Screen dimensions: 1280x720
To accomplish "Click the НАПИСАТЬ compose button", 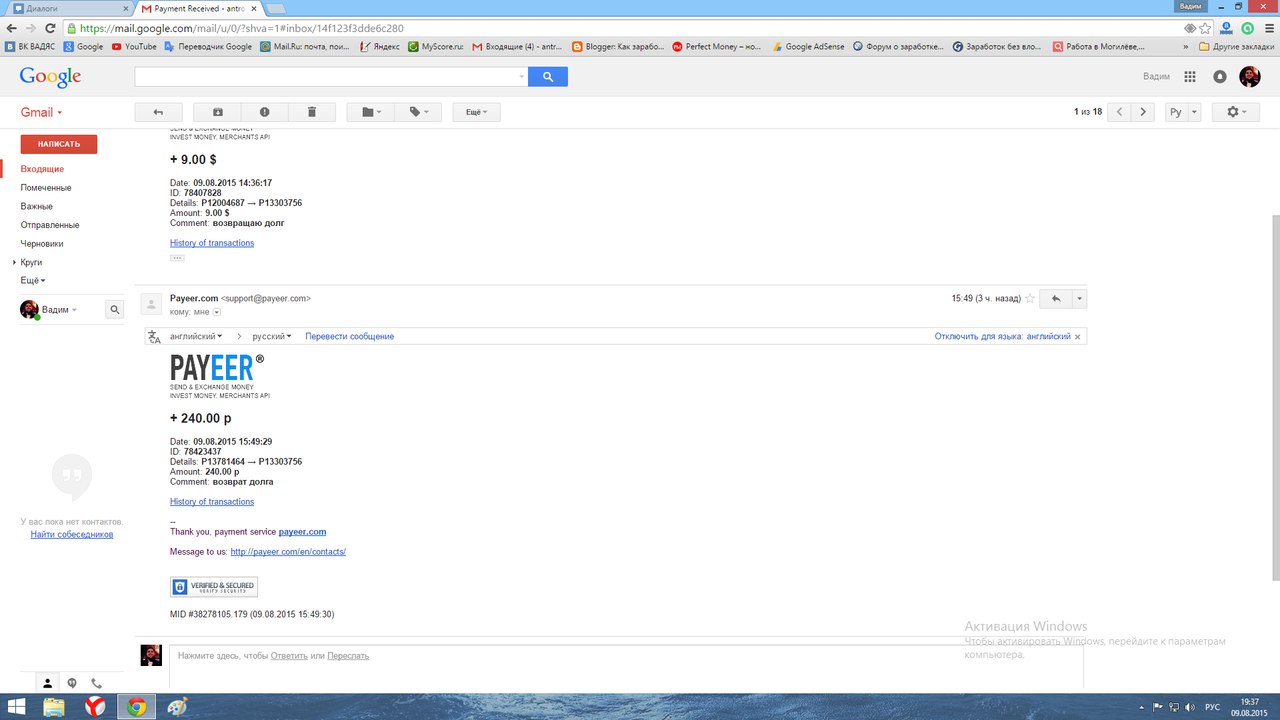I will [59, 144].
